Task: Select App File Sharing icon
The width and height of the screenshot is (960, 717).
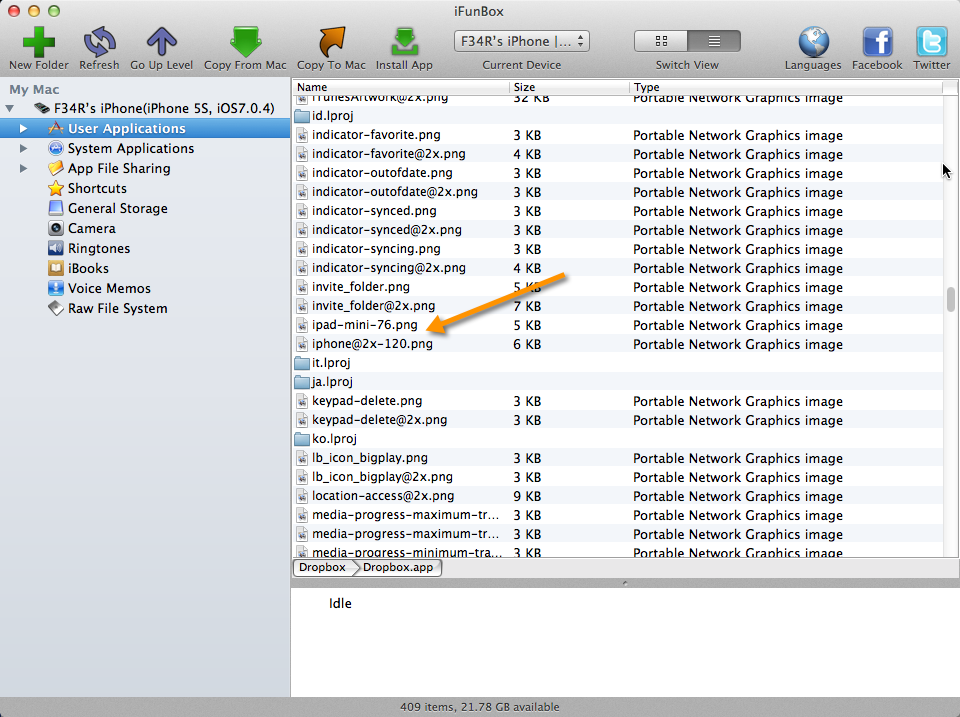Action: click(x=56, y=168)
